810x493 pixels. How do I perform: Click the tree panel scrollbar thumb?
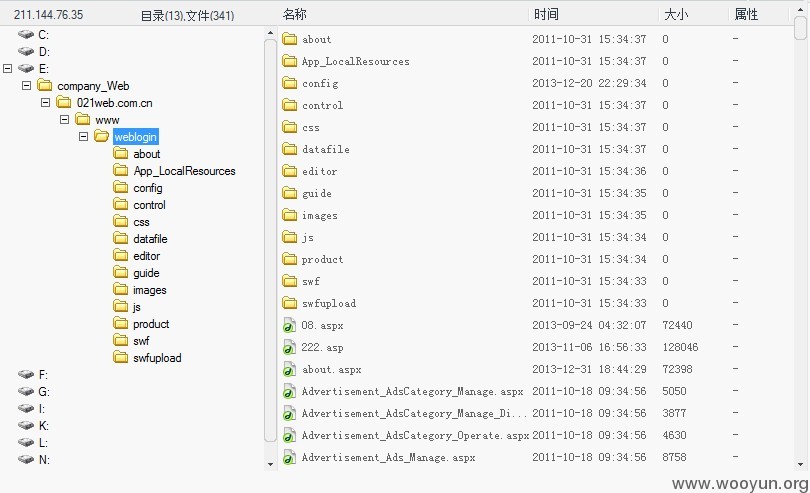click(270, 240)
